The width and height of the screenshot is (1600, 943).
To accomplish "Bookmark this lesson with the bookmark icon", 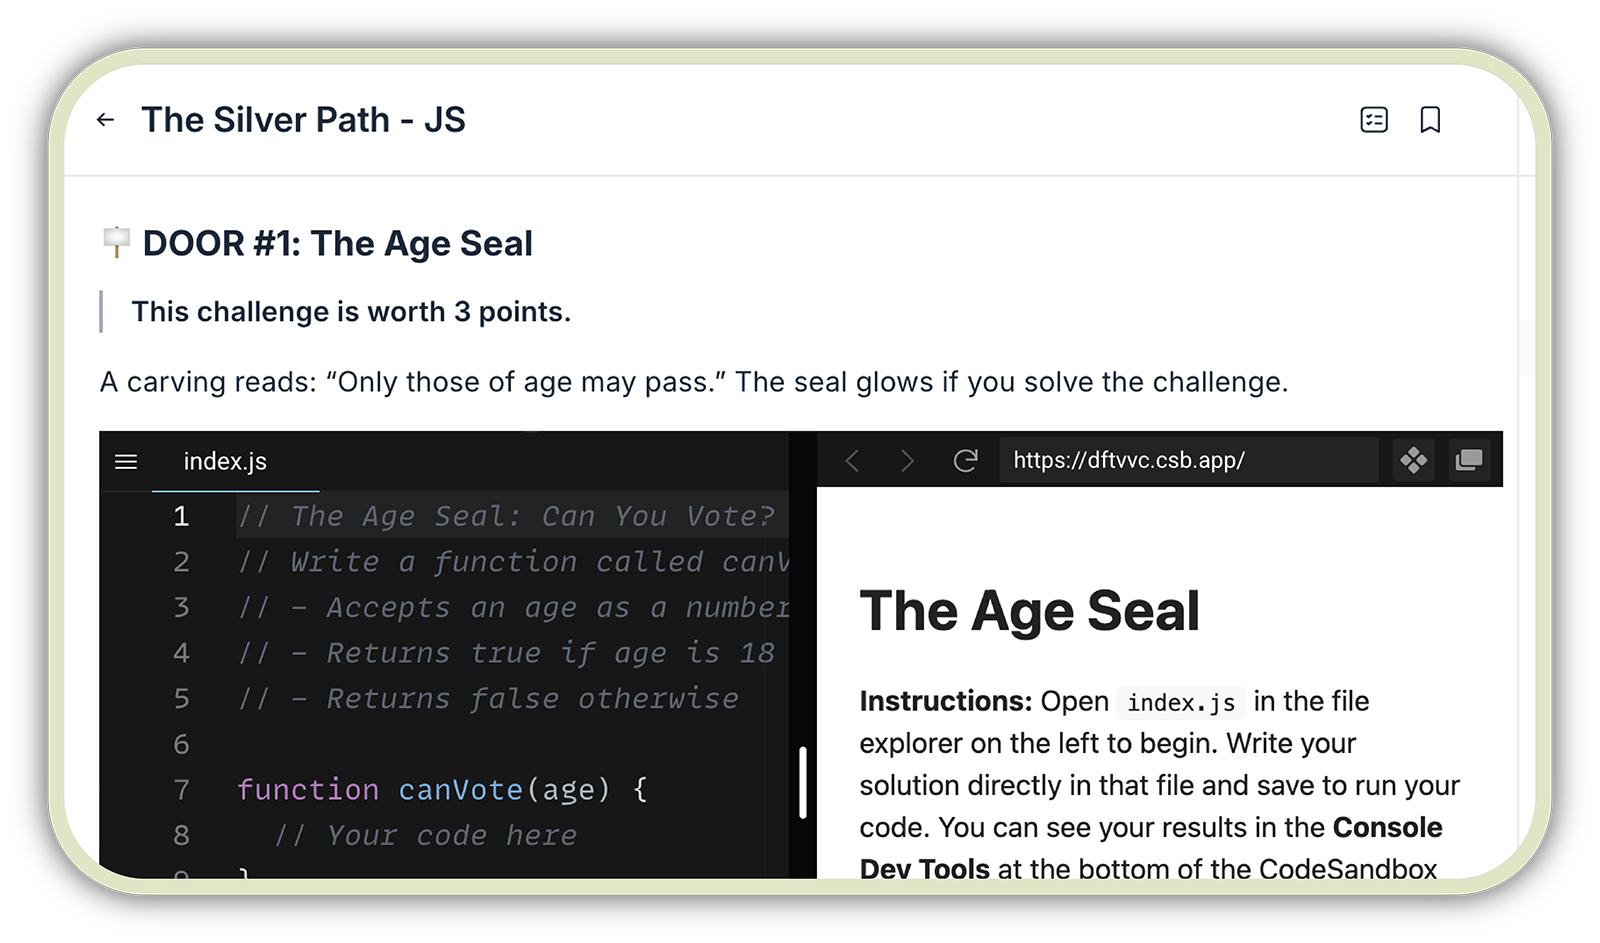I will pyautogui.click(x=1430, y=120).
